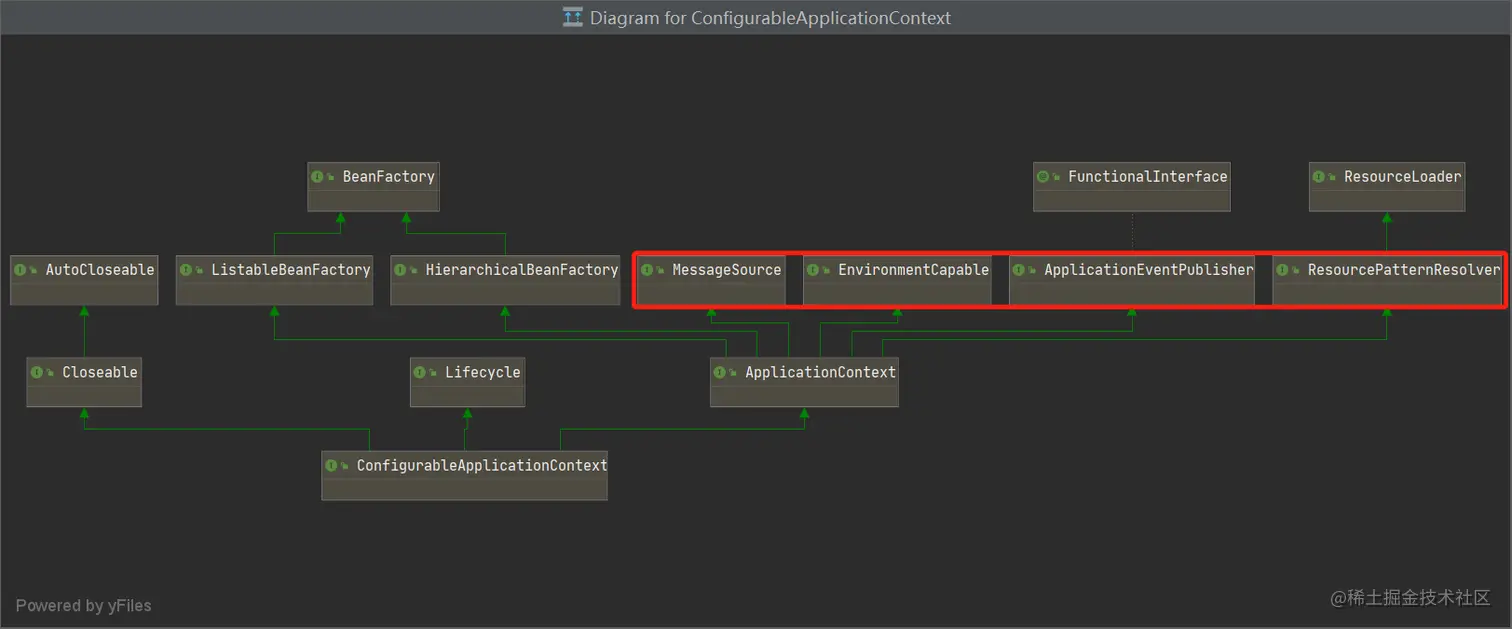The image size is (1512, 629).
Task: Click the HierarchicalBeanFactory interface icon
Action: tap(400, 270)
